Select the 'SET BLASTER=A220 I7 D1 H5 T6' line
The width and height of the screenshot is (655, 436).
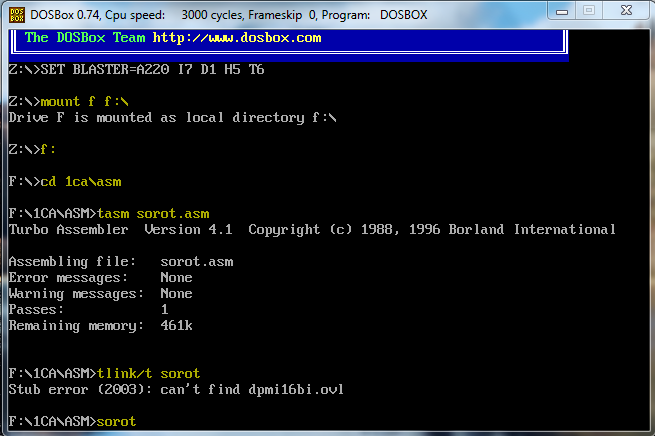pyautogui.click(x=137, y=69)
